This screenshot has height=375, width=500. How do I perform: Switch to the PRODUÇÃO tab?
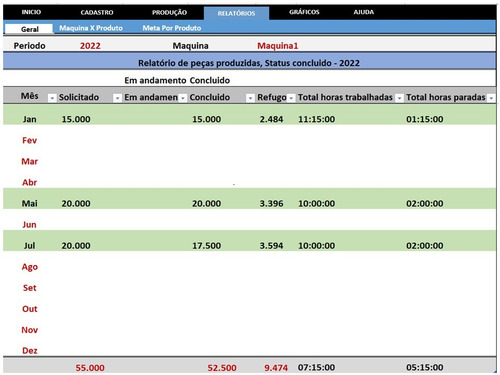click(x=169, y=12)
